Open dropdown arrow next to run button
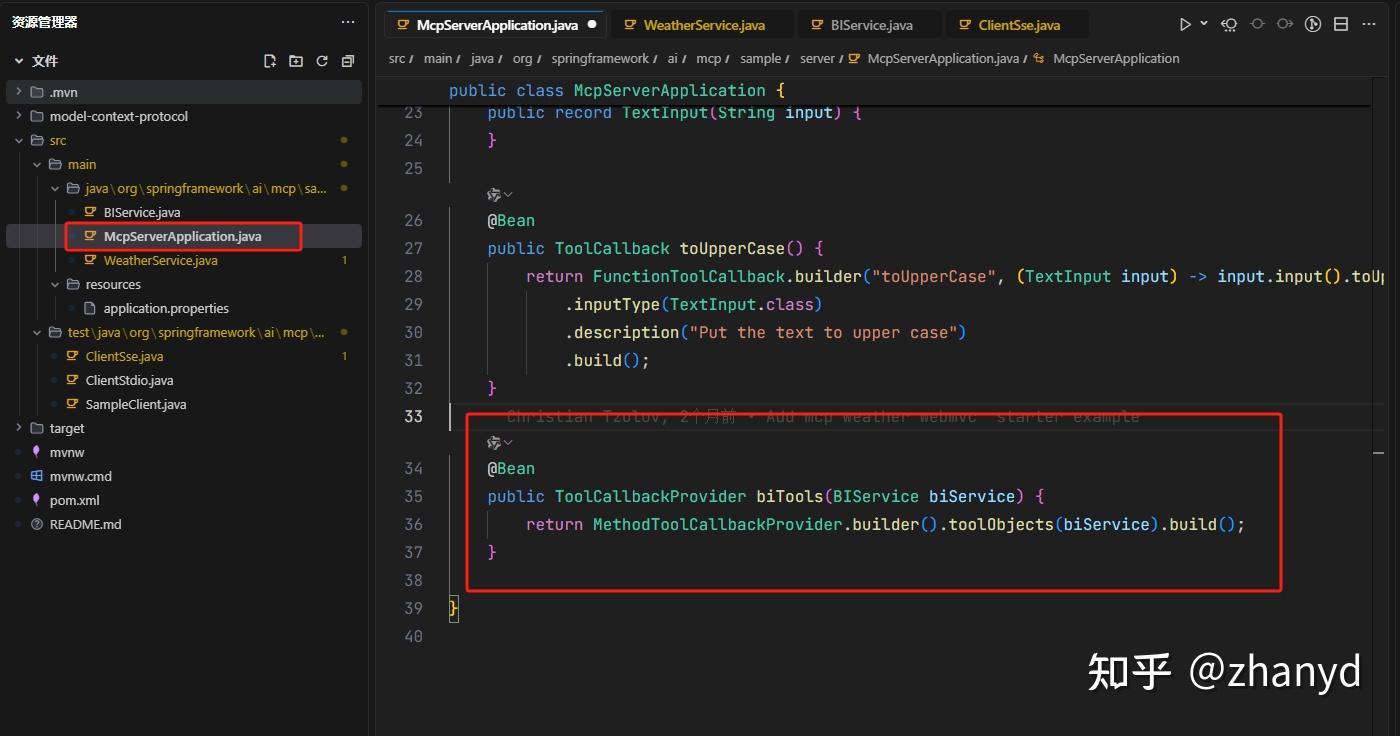 [x=1204, y=24]
